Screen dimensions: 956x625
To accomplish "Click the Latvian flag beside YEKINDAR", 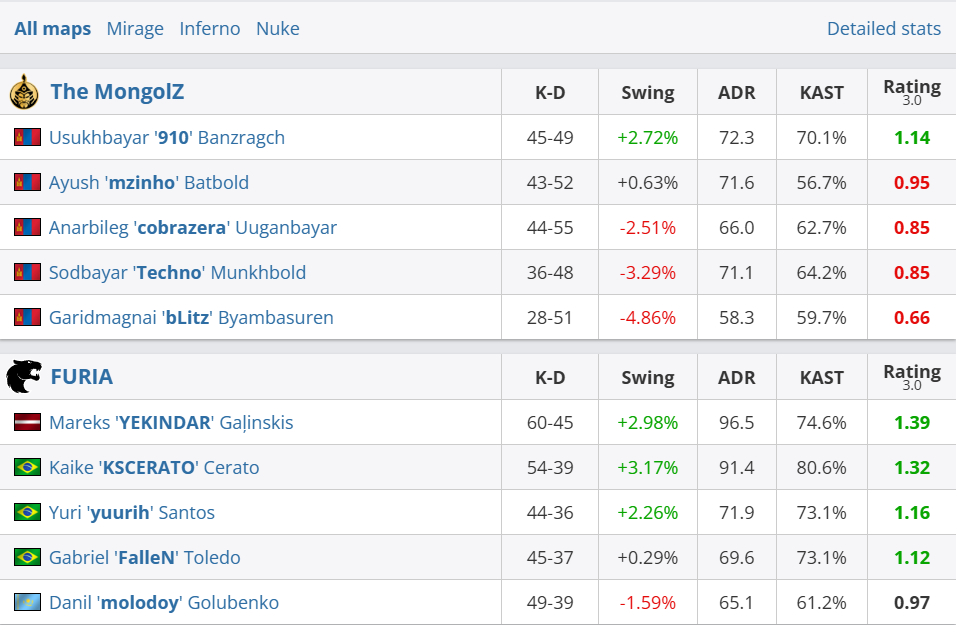I will pos(27,422).
